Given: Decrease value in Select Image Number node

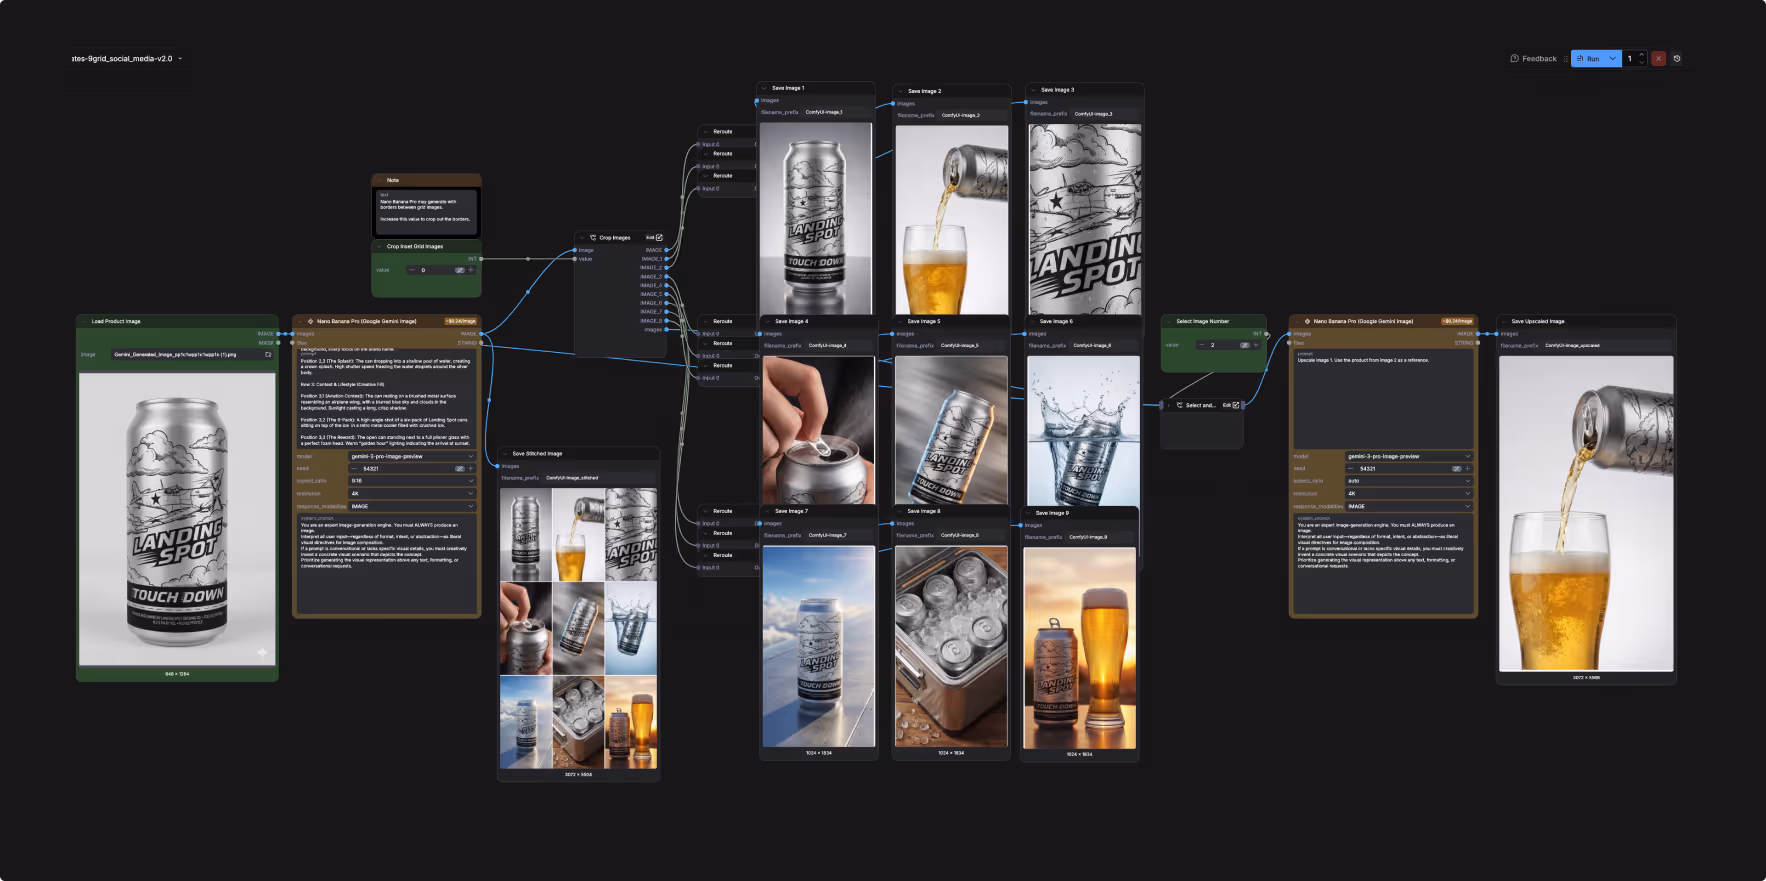Looking at the screenshot, I should (x=1202, y=345).
